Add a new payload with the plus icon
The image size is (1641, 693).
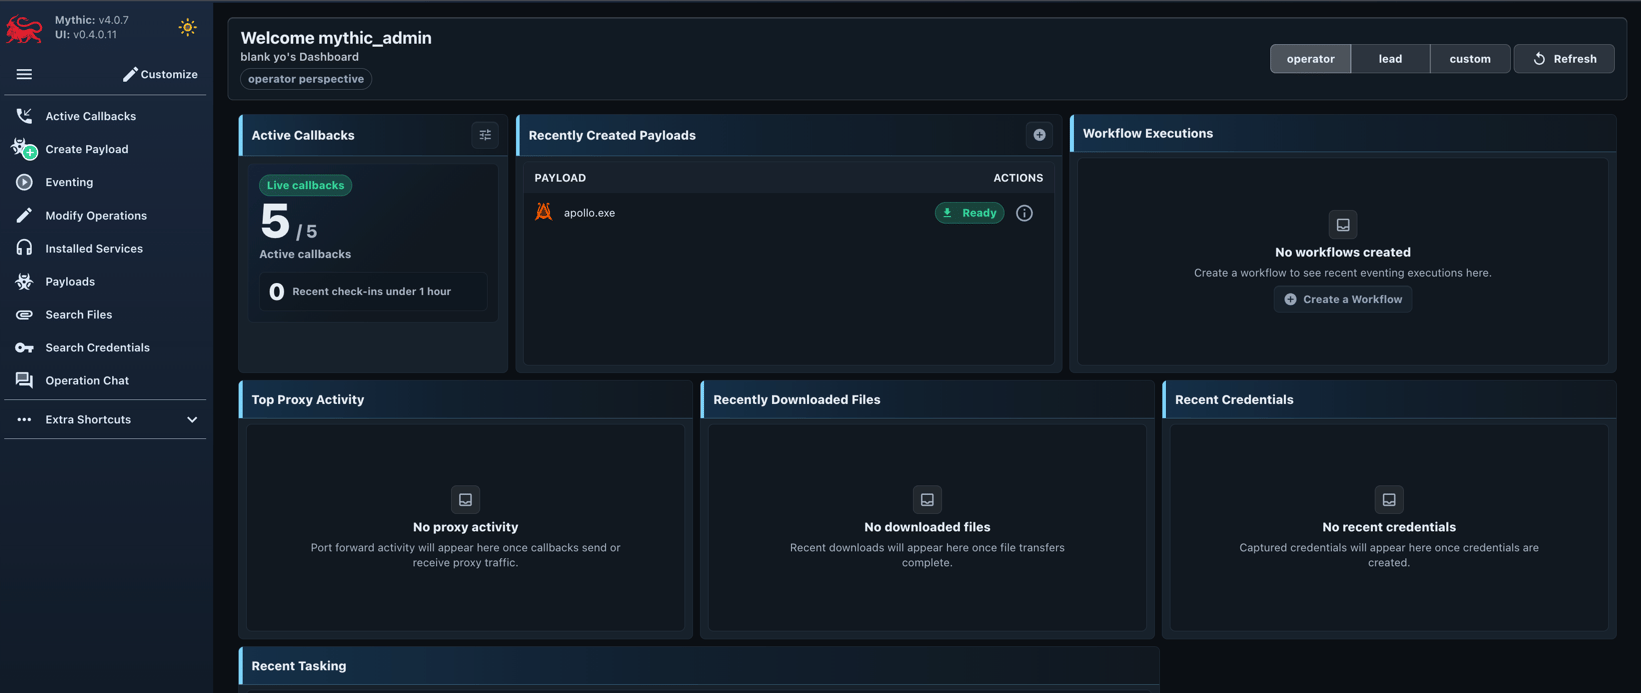point(1039,135)
